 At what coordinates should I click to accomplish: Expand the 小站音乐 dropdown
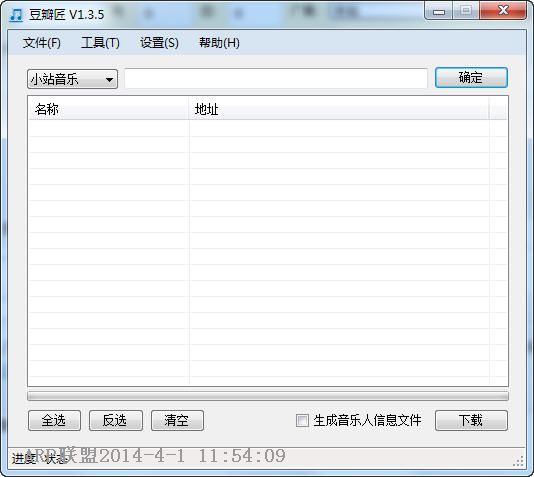(x=73, y=79)
